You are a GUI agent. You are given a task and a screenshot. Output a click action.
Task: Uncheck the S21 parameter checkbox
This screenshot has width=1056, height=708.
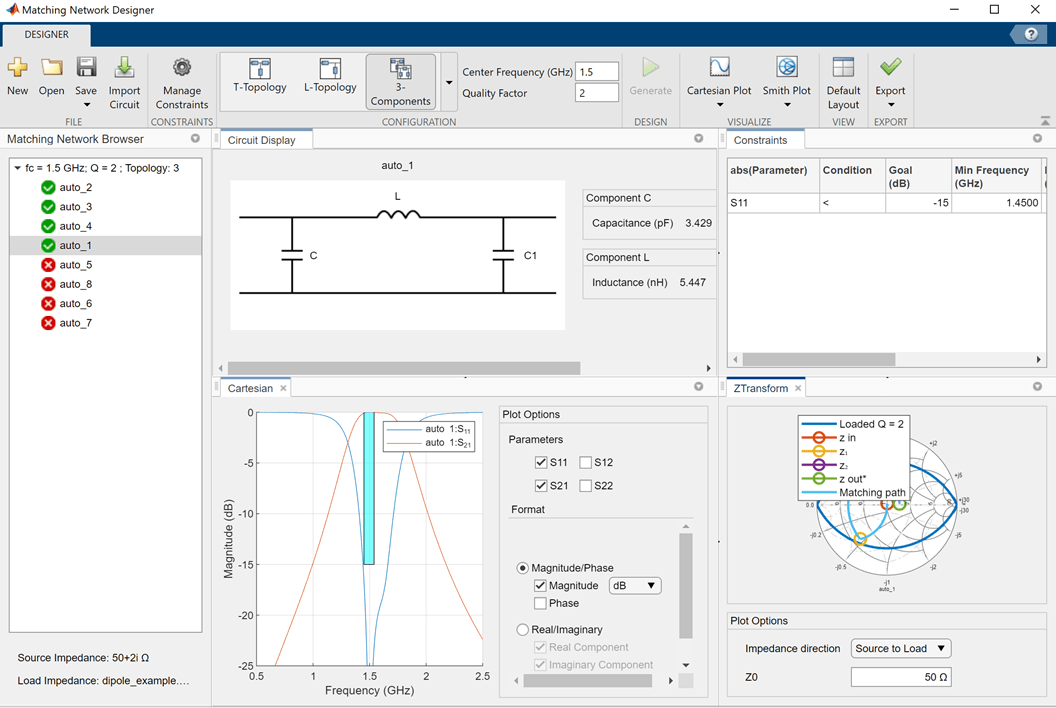541,486
